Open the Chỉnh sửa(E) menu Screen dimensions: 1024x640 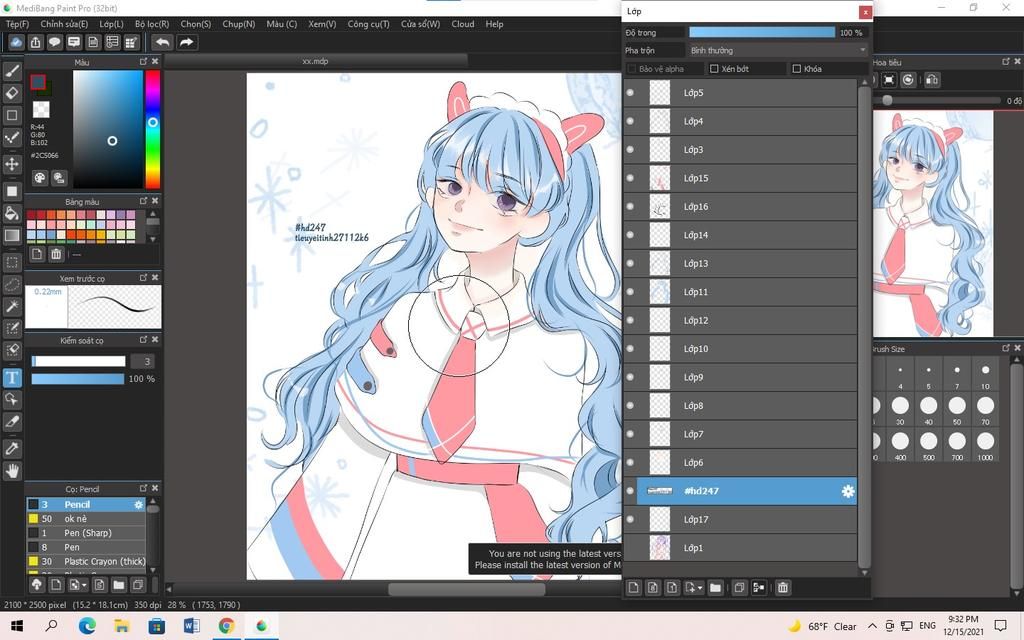click(64, 24)
